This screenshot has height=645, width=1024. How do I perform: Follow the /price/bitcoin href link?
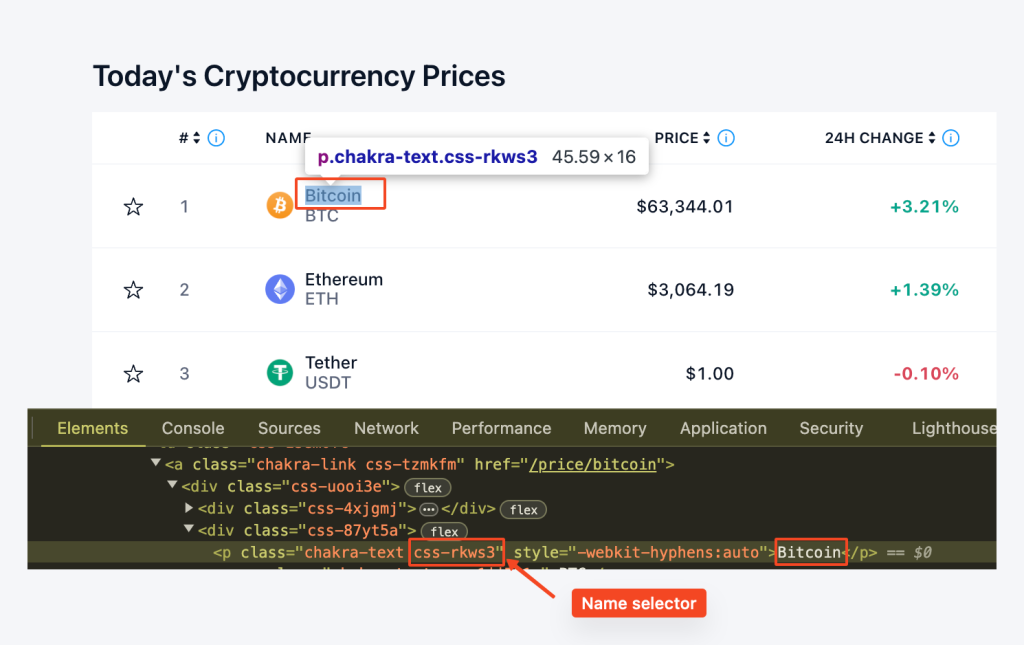coord(592,464)
